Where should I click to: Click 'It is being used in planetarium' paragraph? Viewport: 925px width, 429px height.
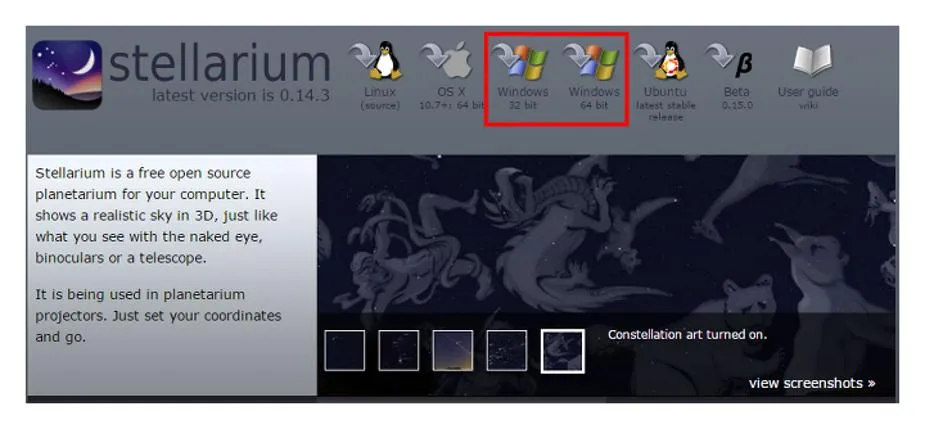tap(158, 316)
